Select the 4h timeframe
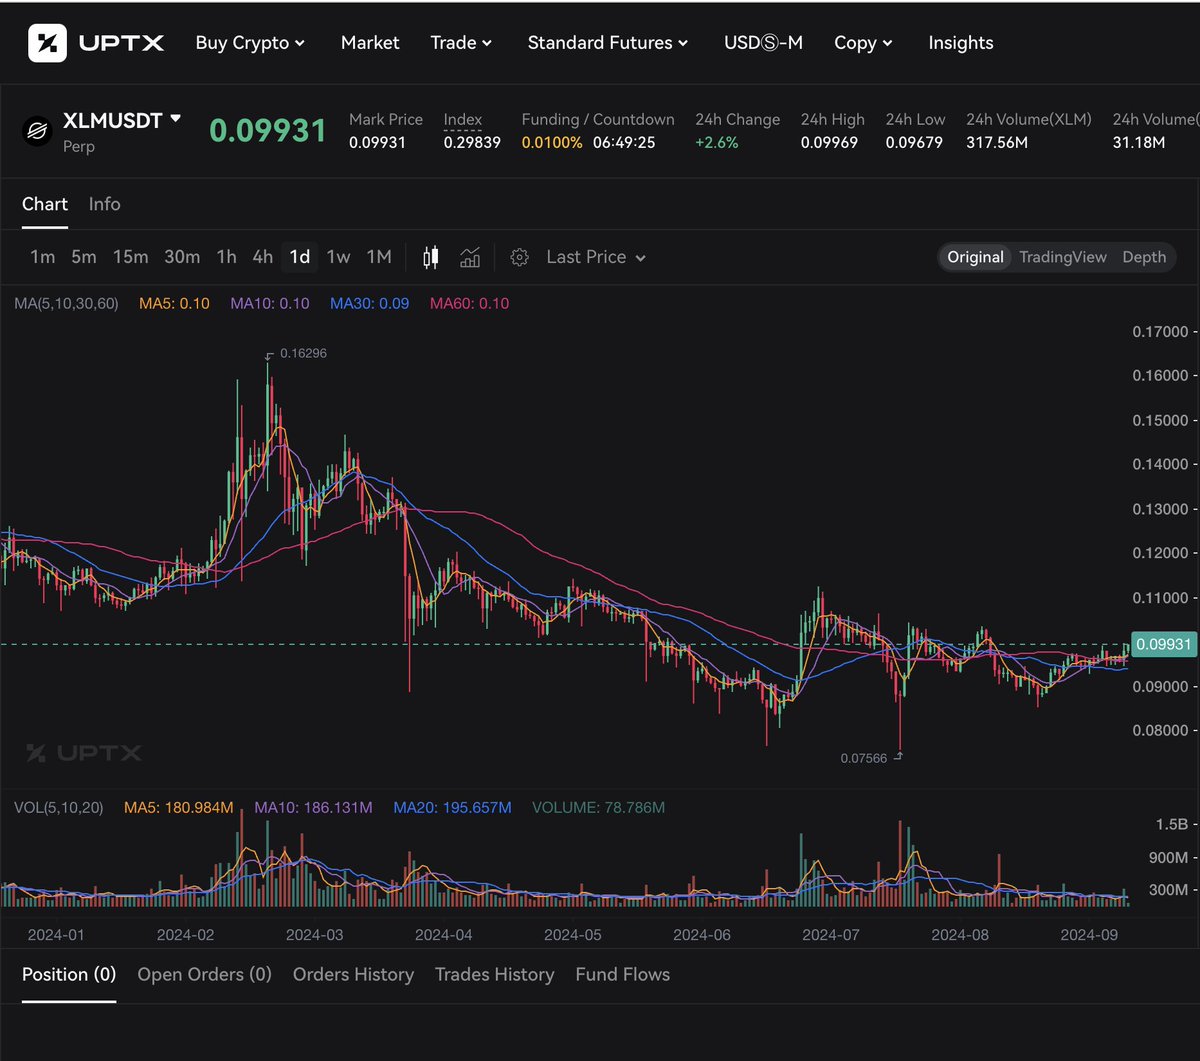1200x1061 pixels. (x=263, y=257)
